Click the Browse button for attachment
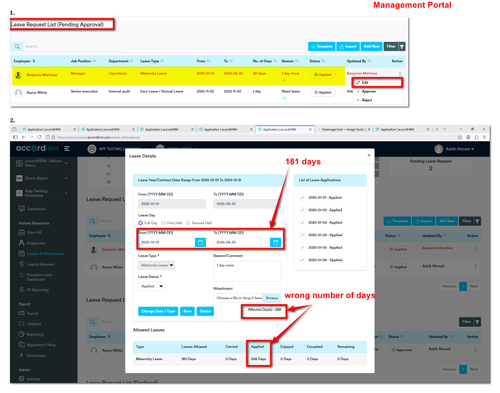The image size is (500, 393). click(272, 298)
